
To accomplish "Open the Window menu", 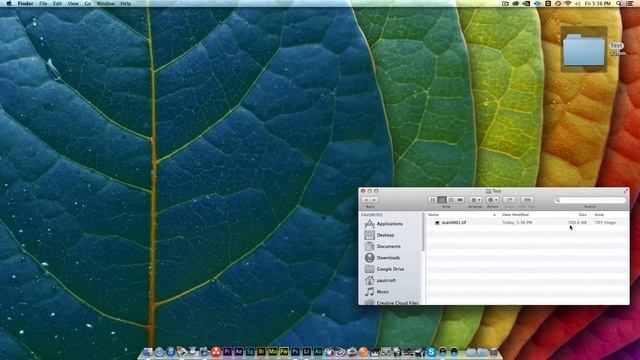I will tap(105, 4).
